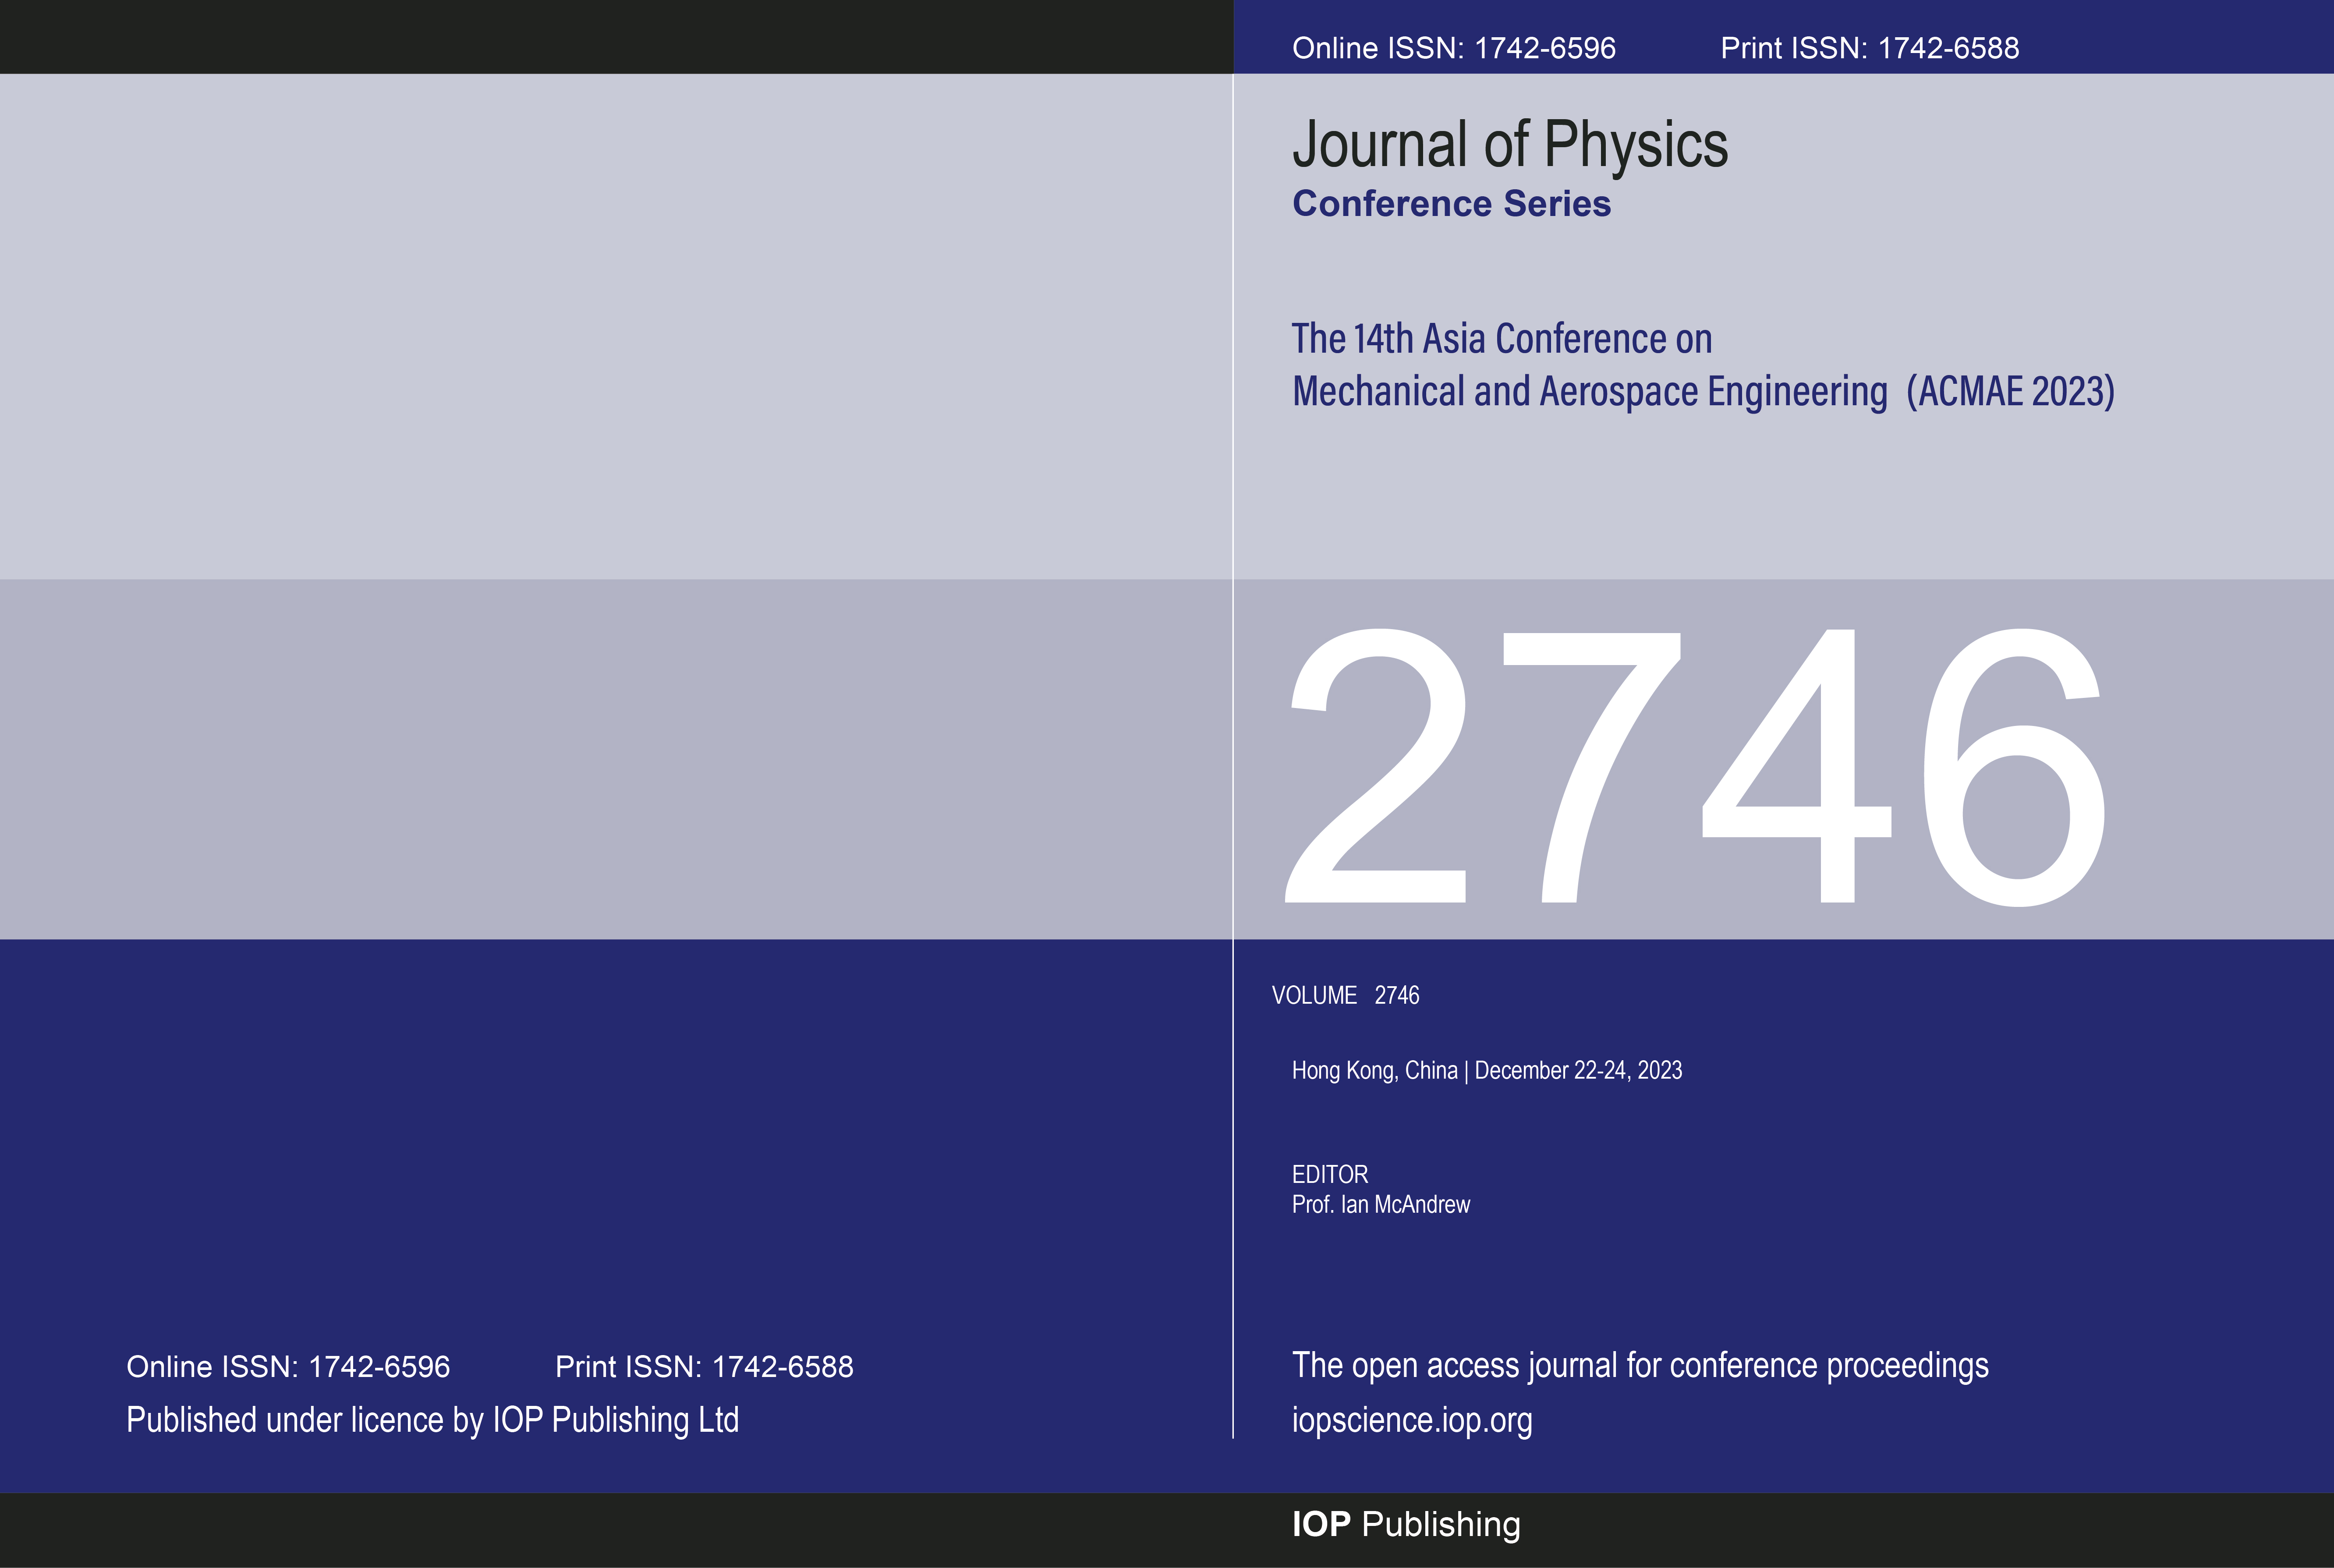Select the 'Journal of Physics' title
This screenshot has height=1568, width=2334.
coord(1510,146)
